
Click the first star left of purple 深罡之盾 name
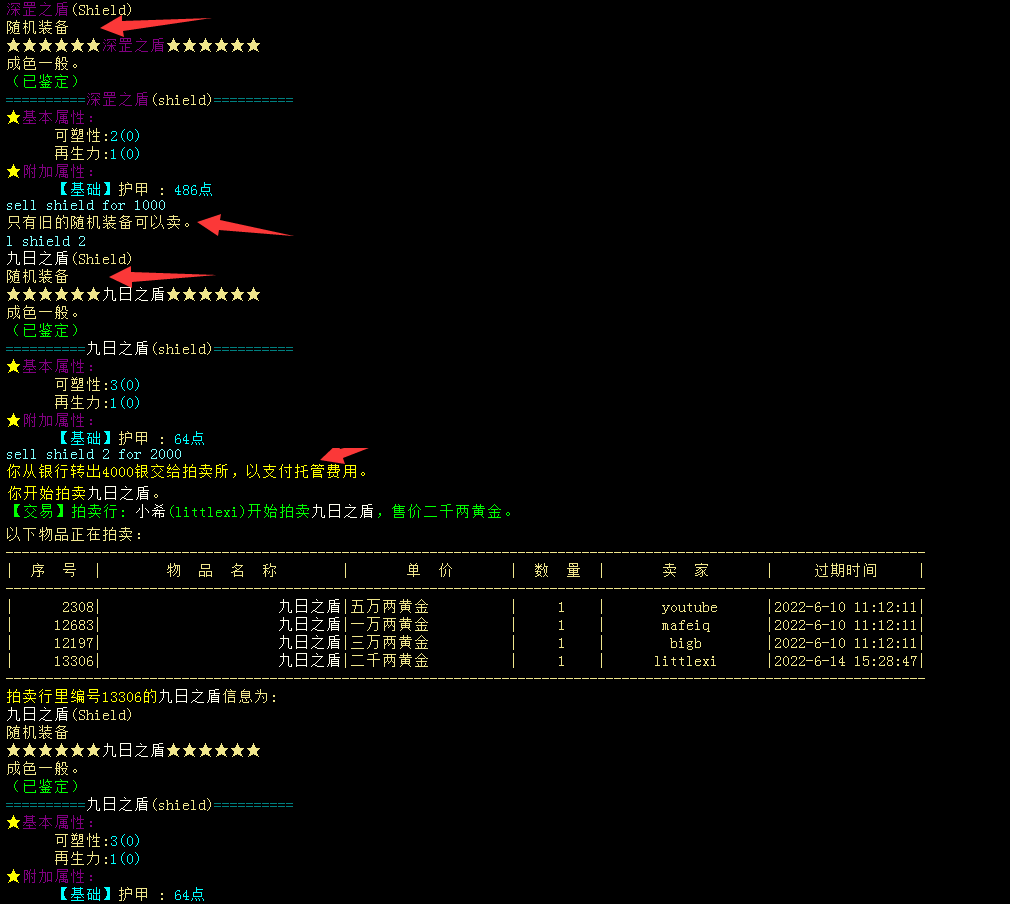pyautogui.click(x=14, y=45)
